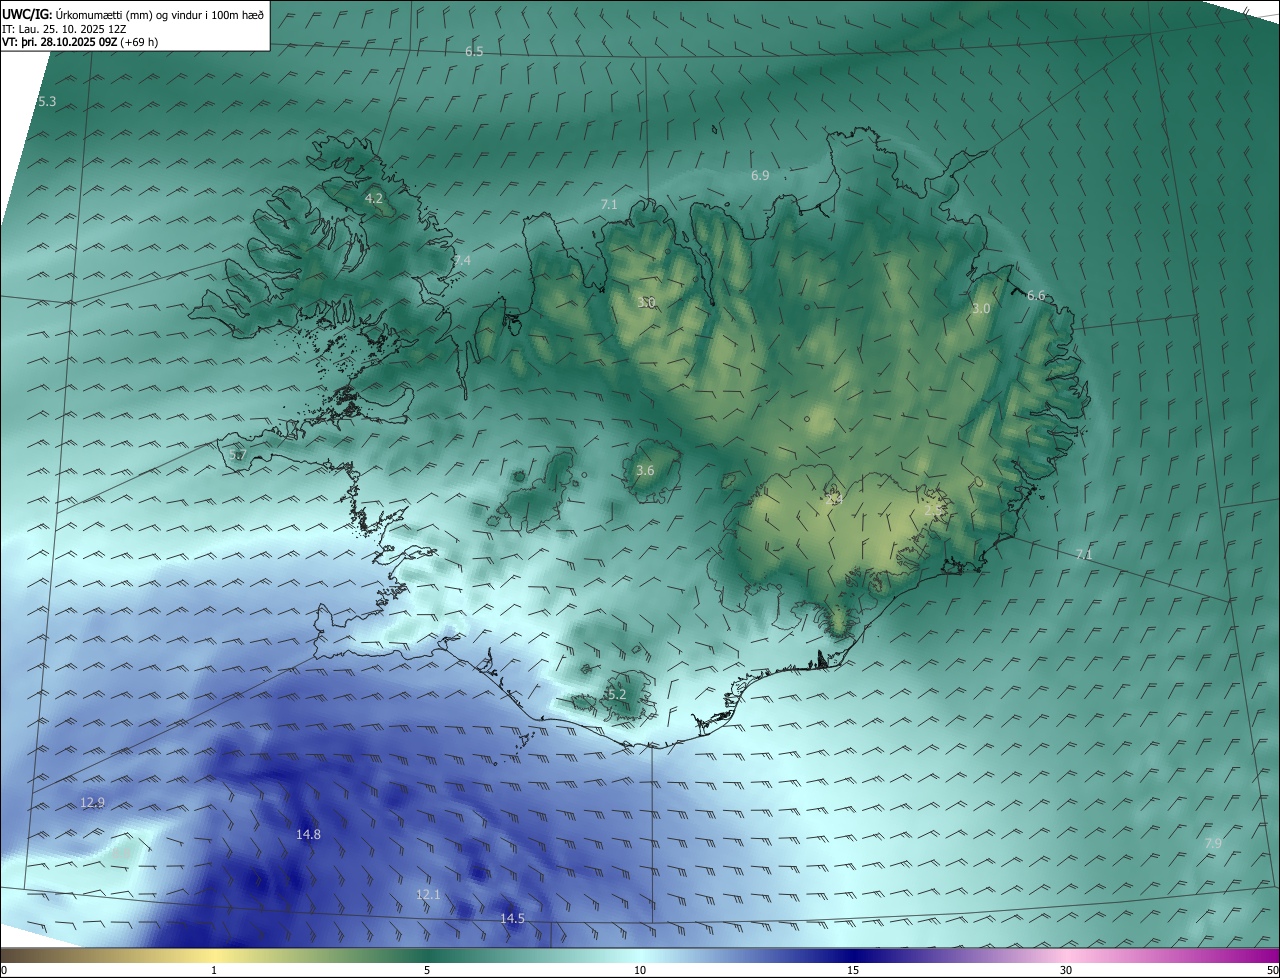Click the color scale tick labeled 10

click(x=640, y=970)
